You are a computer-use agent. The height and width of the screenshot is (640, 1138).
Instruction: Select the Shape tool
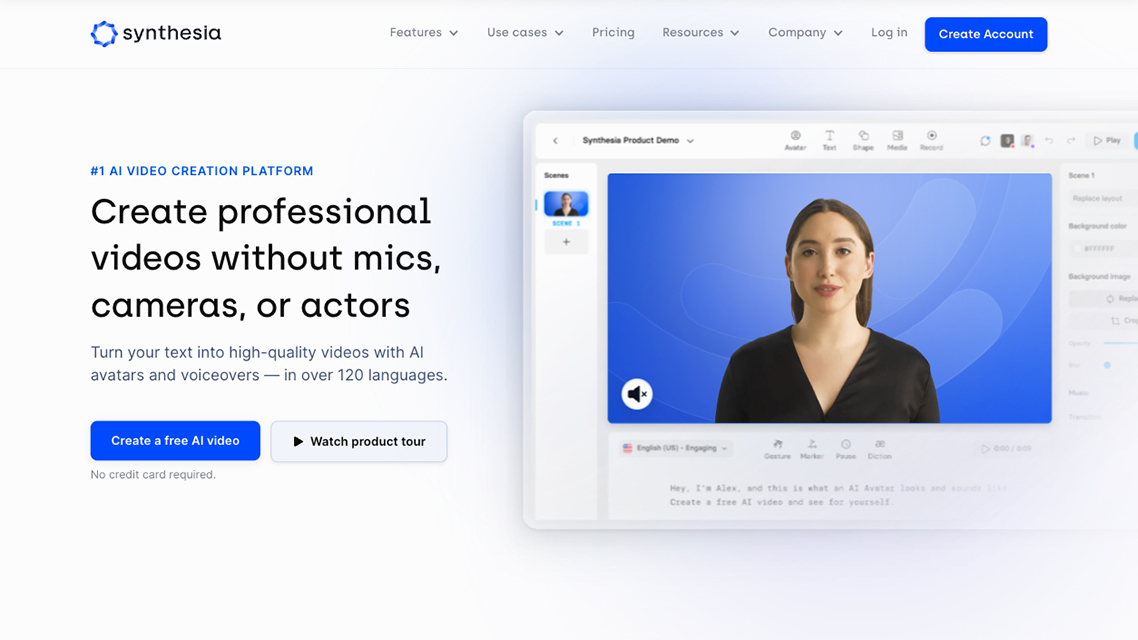click(863, 140)
